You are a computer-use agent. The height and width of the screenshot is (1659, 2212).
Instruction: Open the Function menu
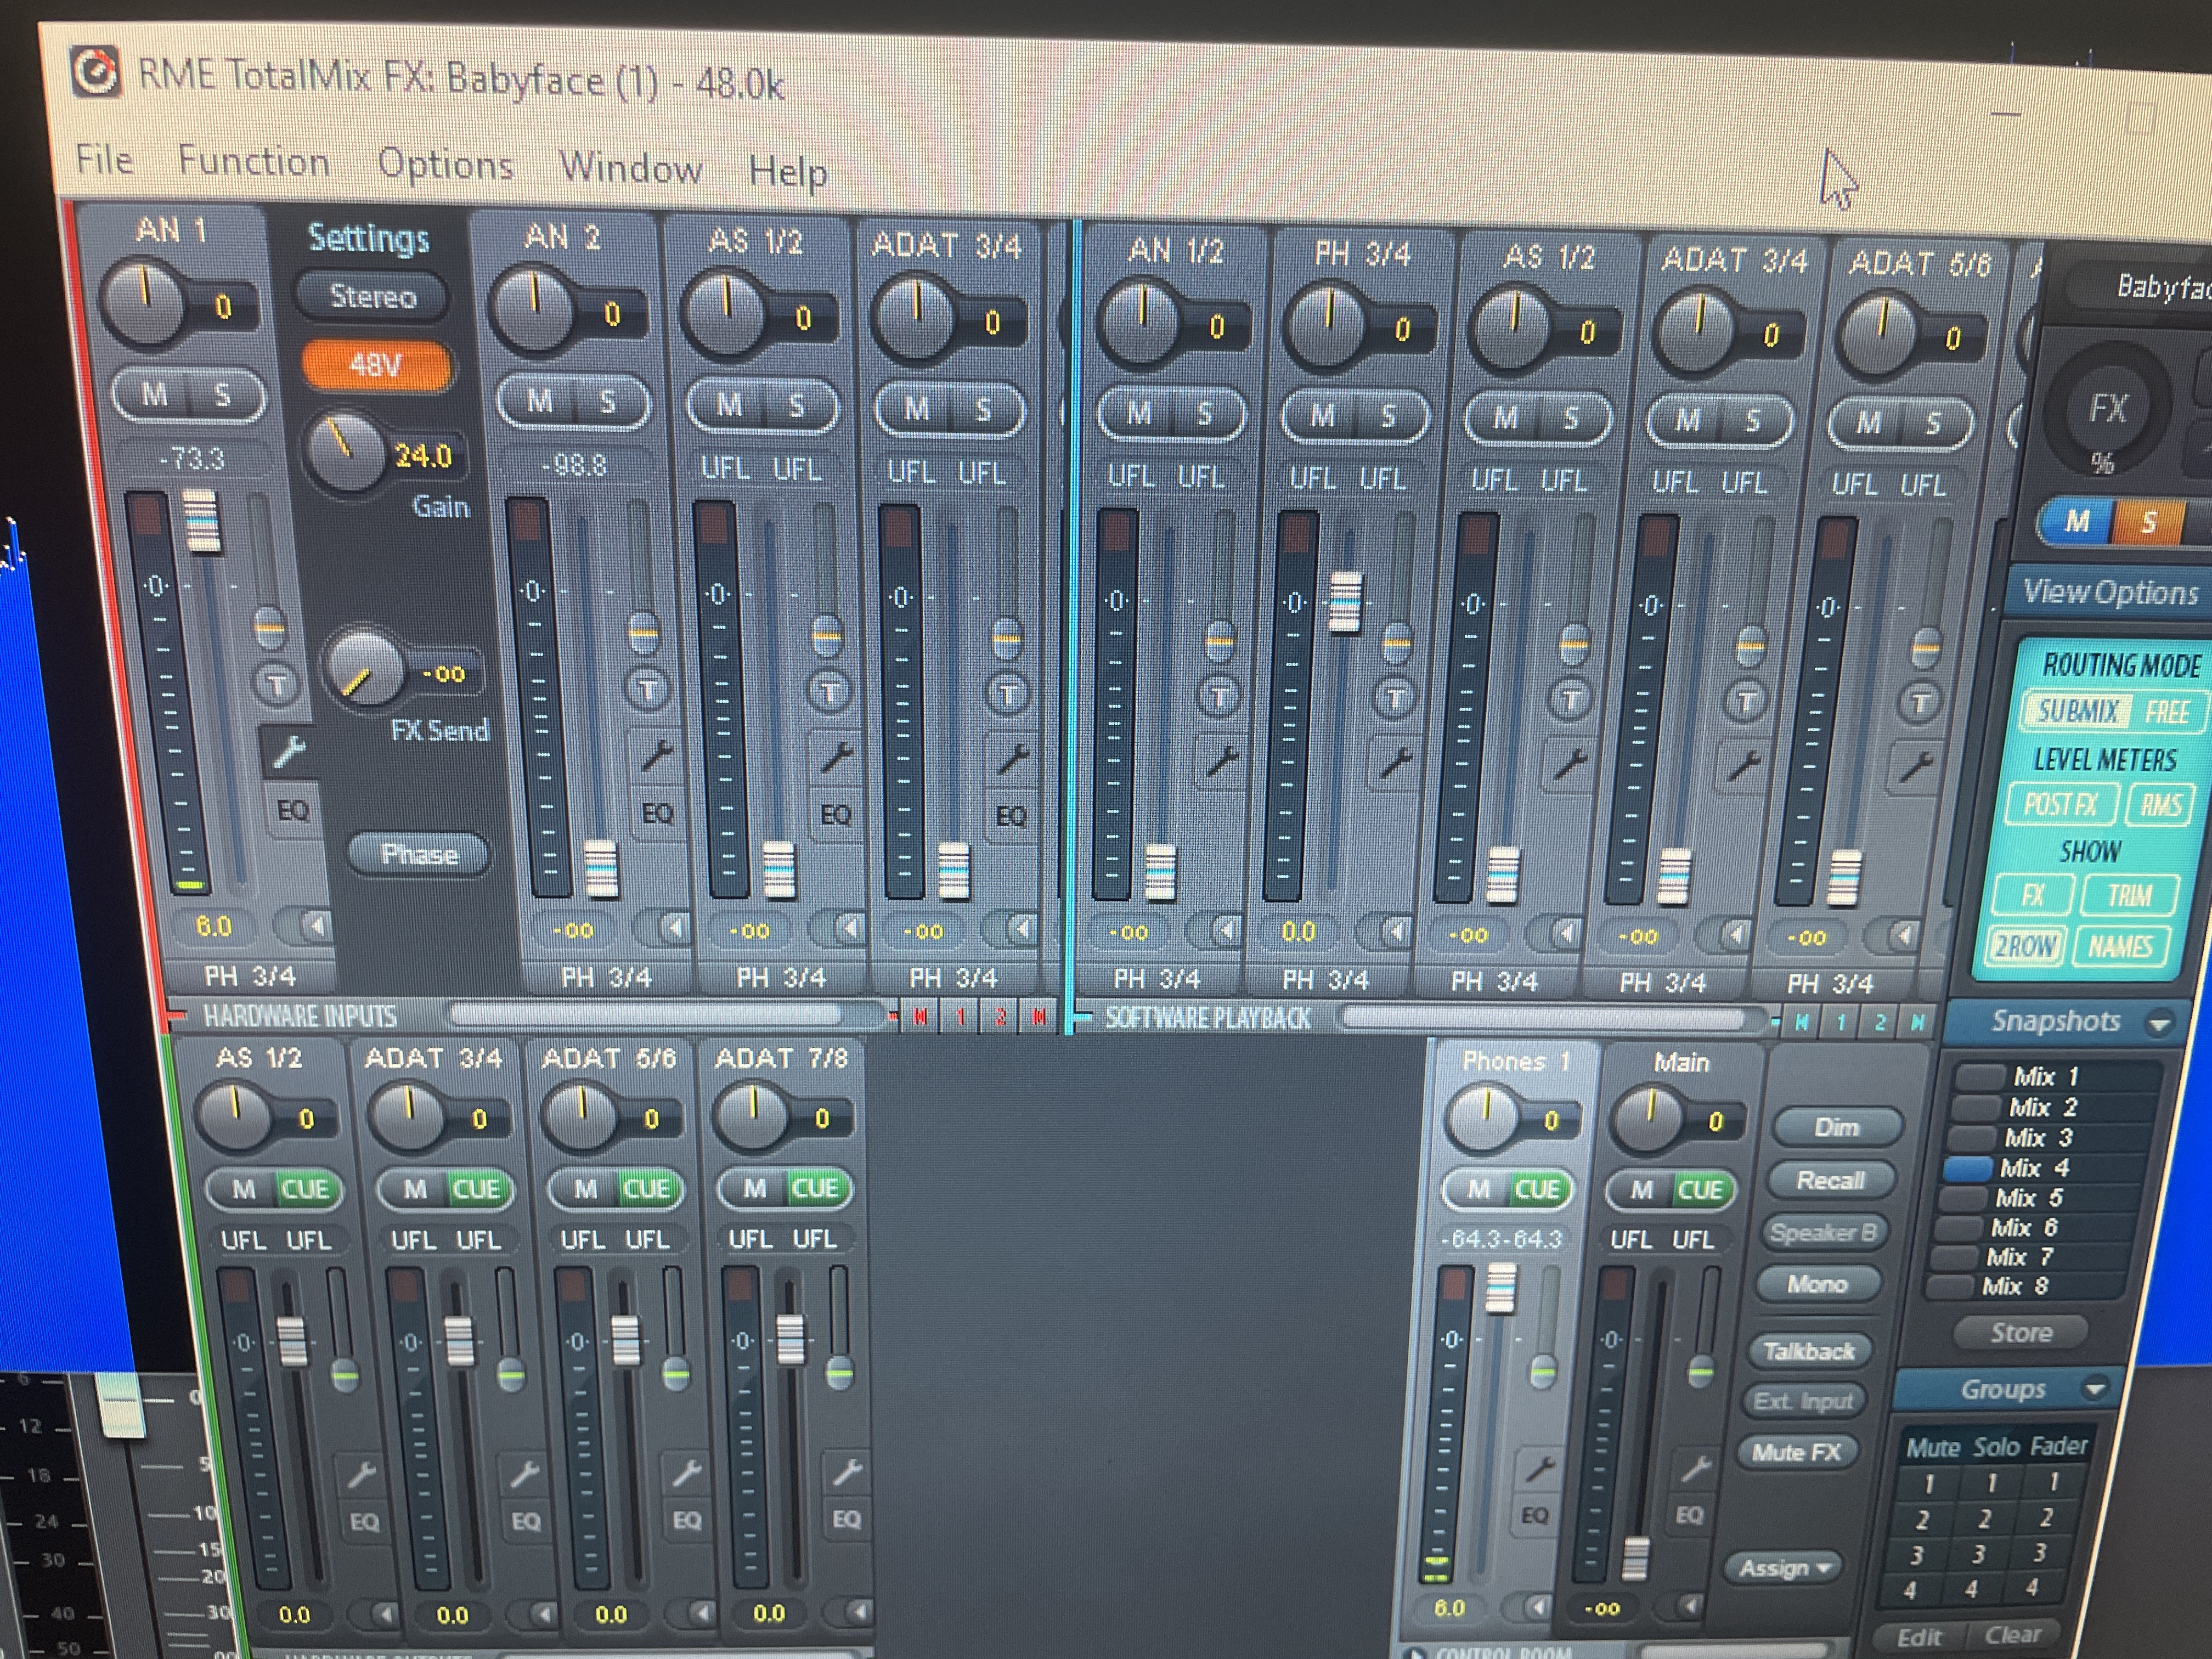coord(254,161)
